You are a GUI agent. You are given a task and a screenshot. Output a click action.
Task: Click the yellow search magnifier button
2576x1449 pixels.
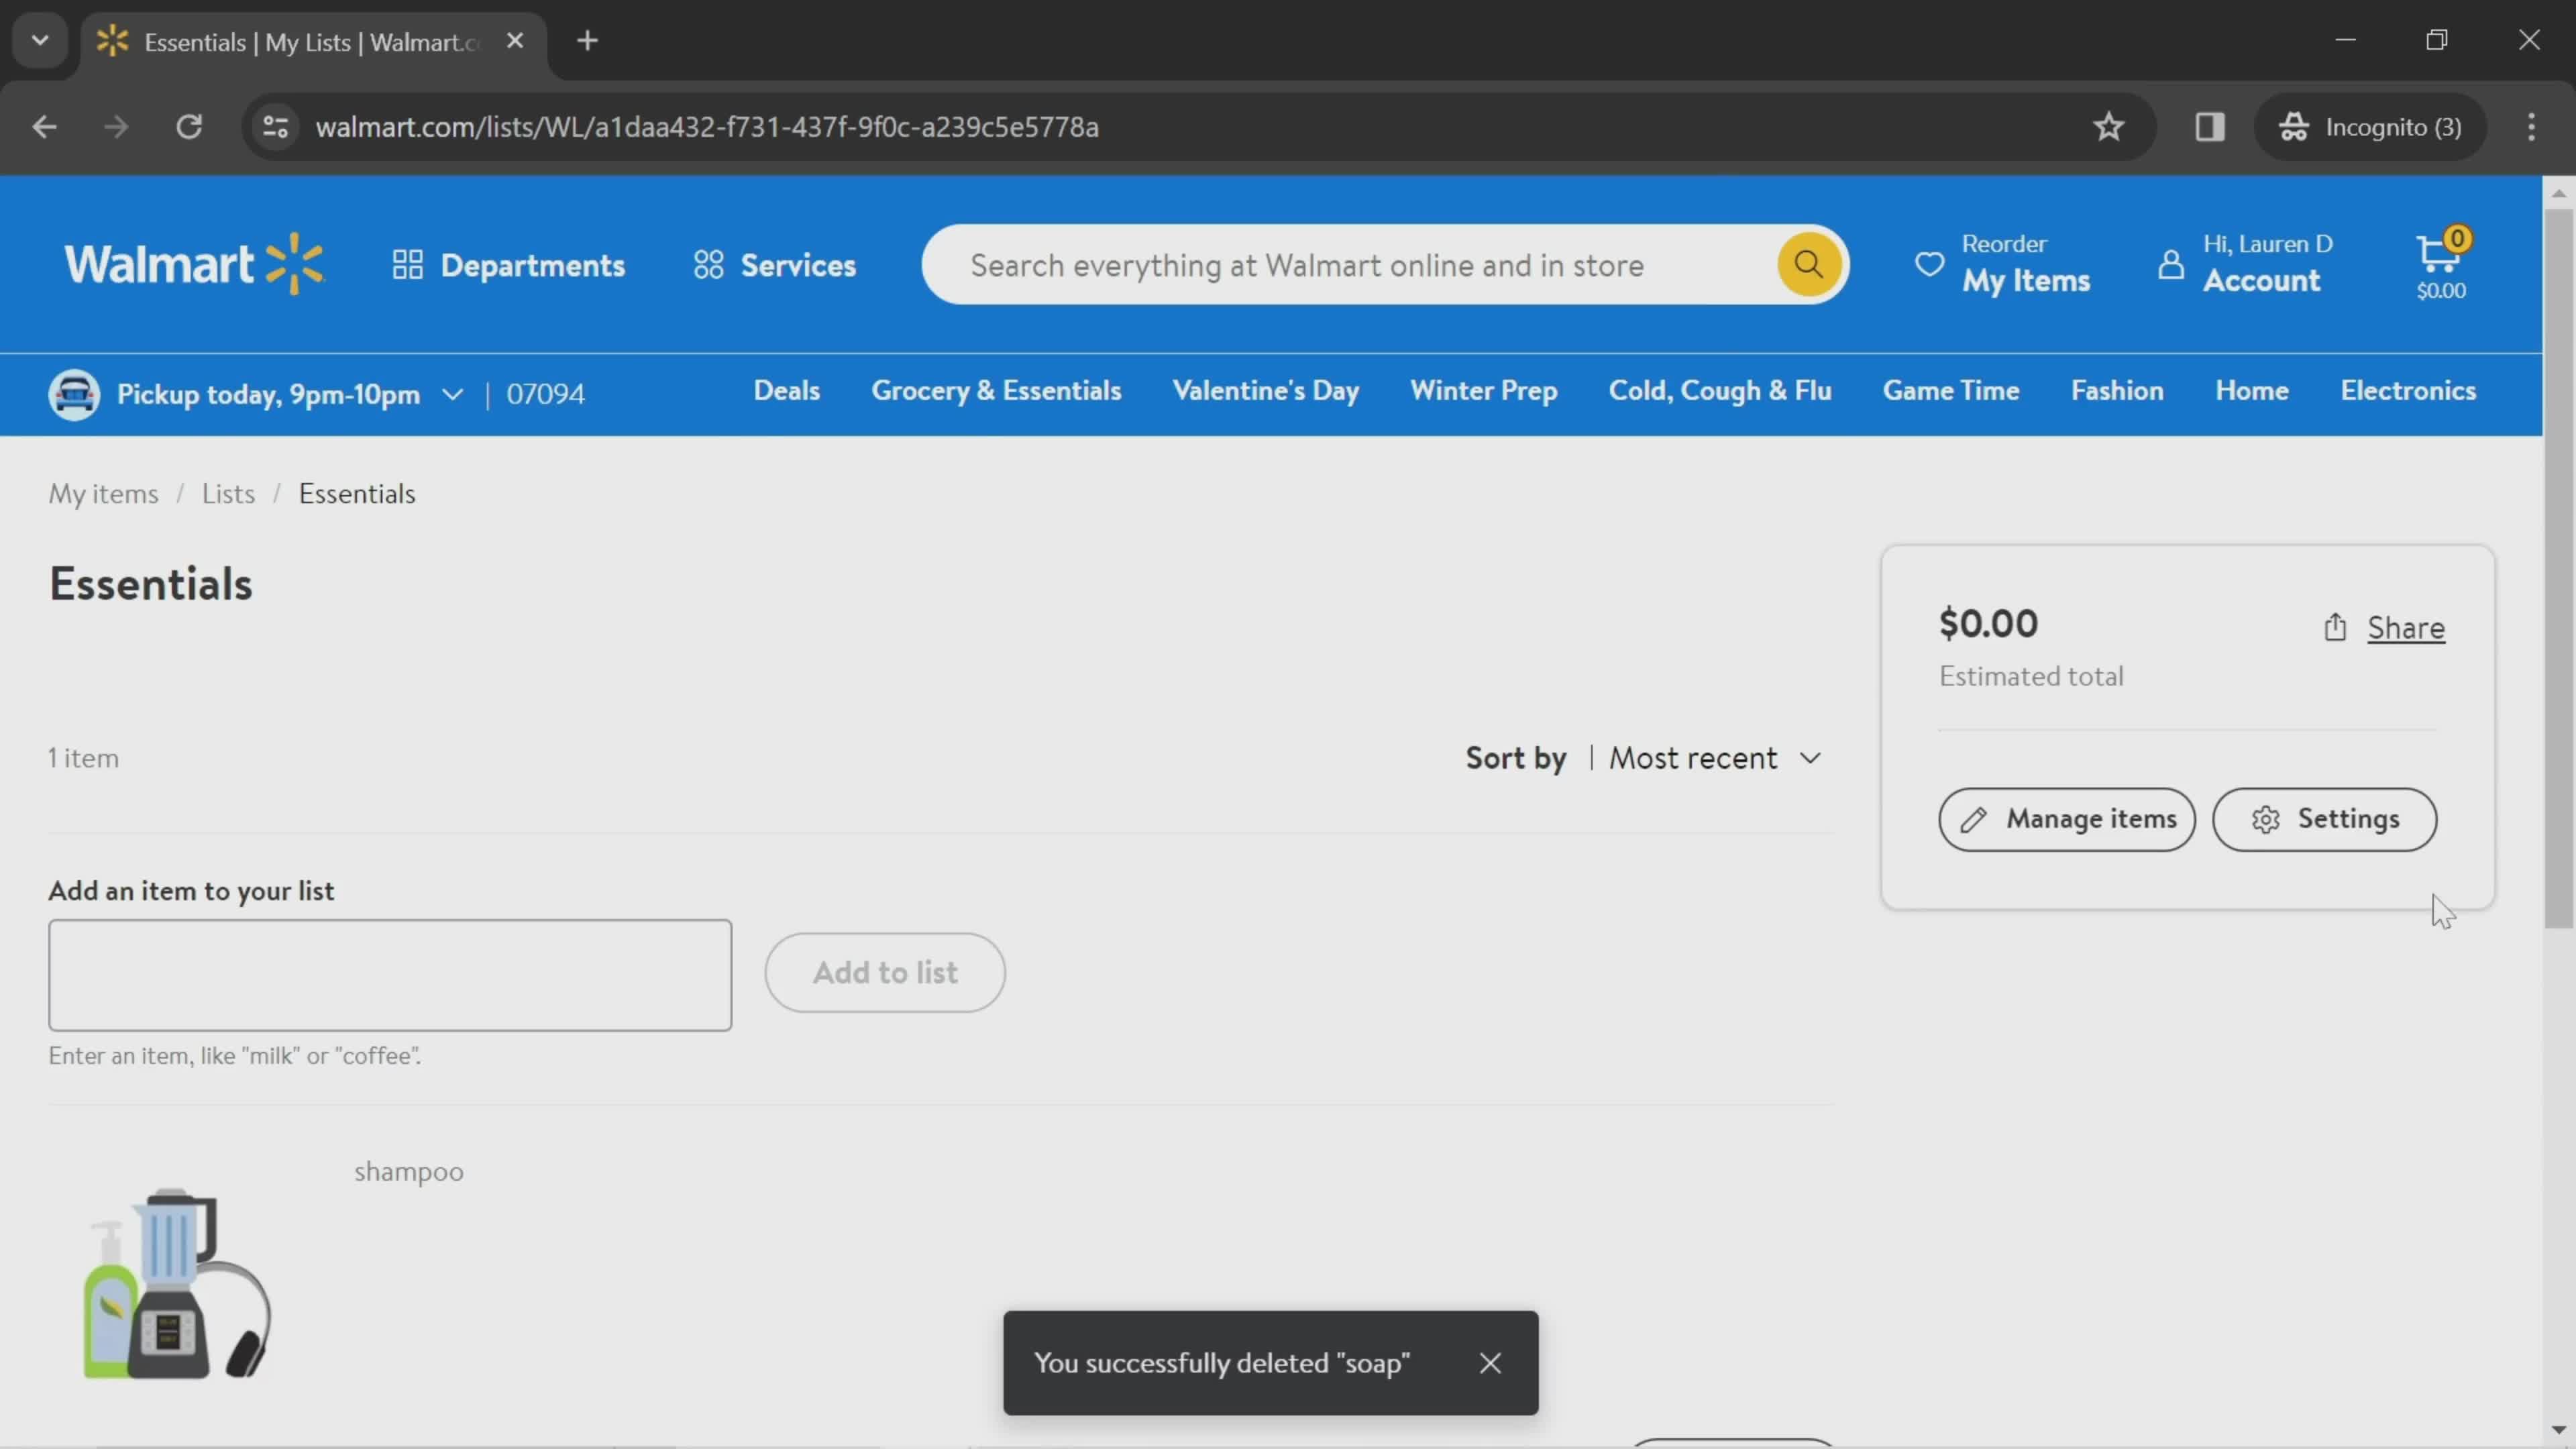(x=1808, y=265)
